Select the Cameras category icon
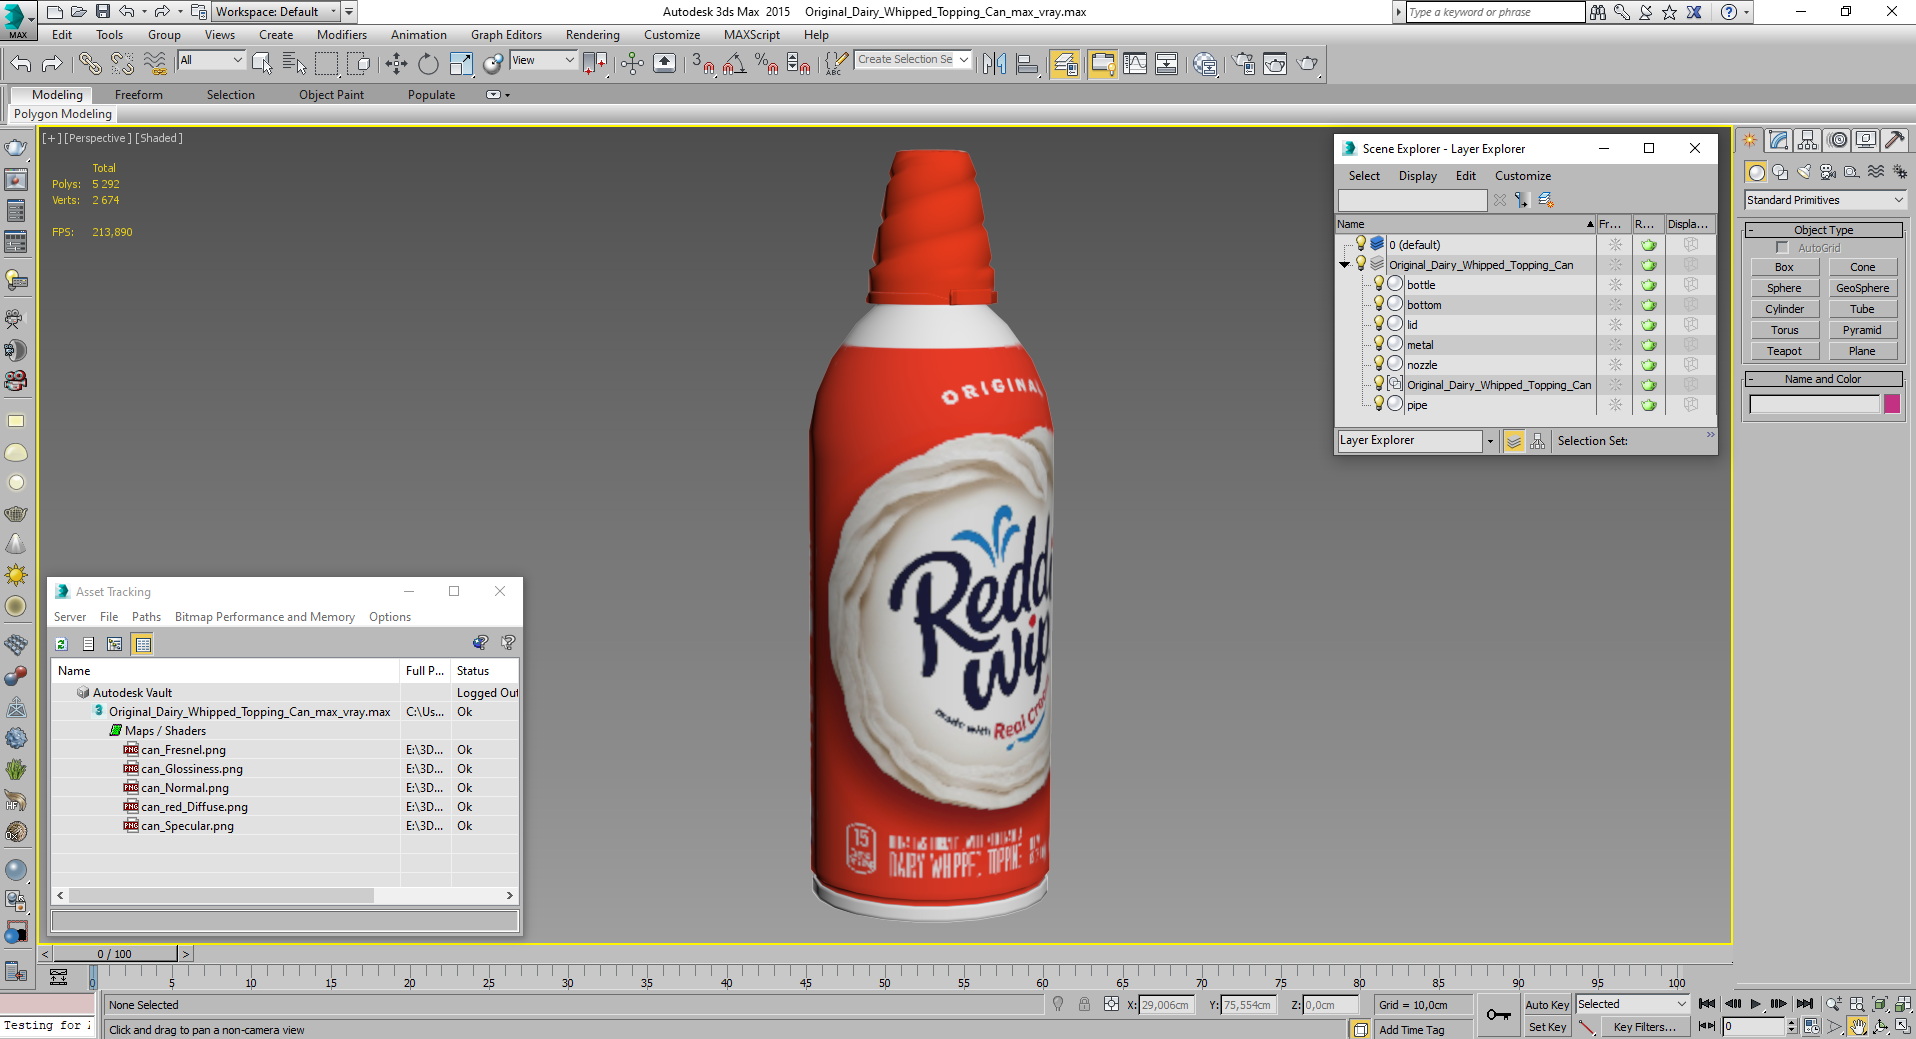1916x1039 pixels. (x=1828, y=172)
